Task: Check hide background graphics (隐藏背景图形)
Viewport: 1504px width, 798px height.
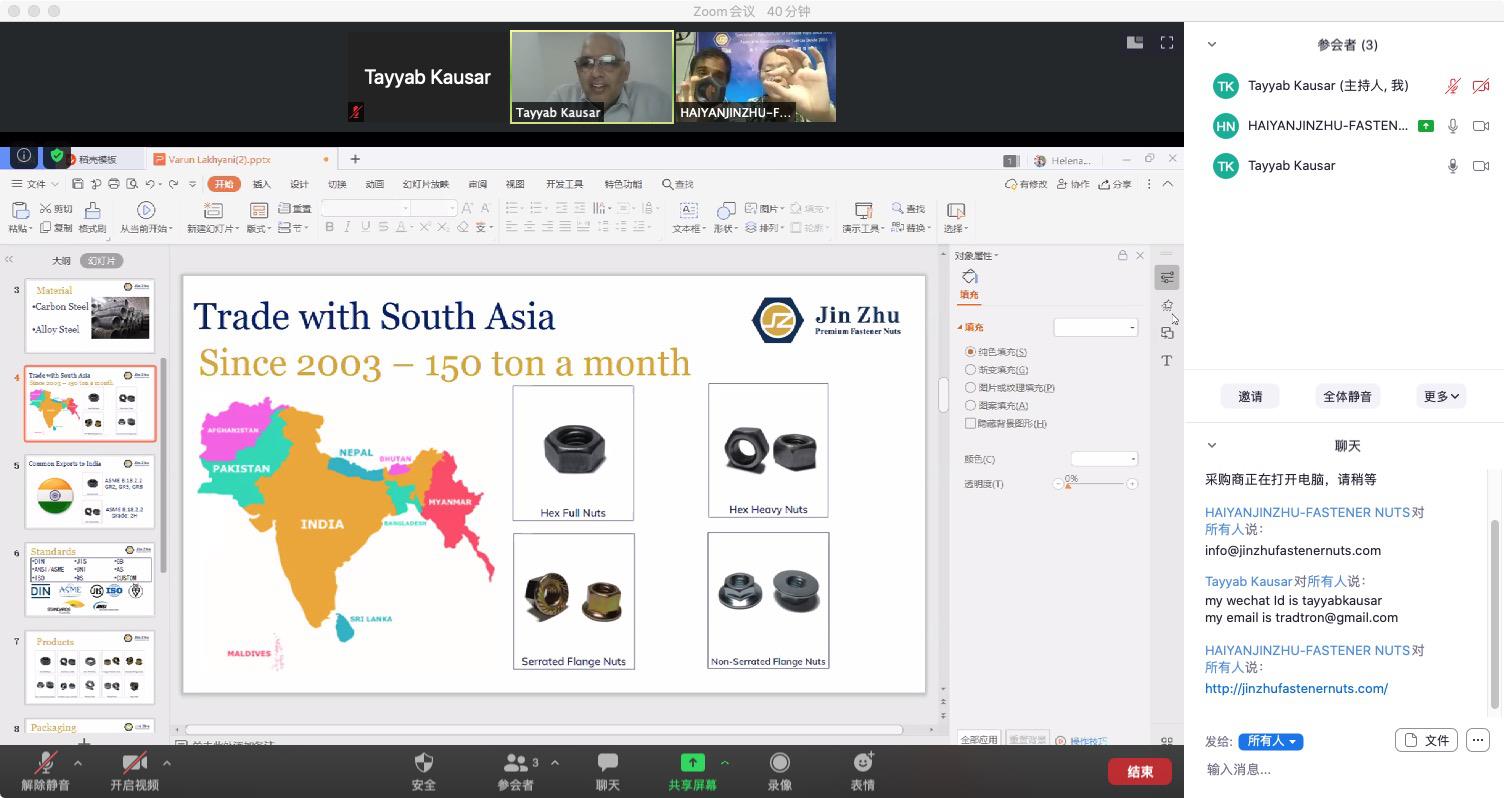Action: point(970,423)
